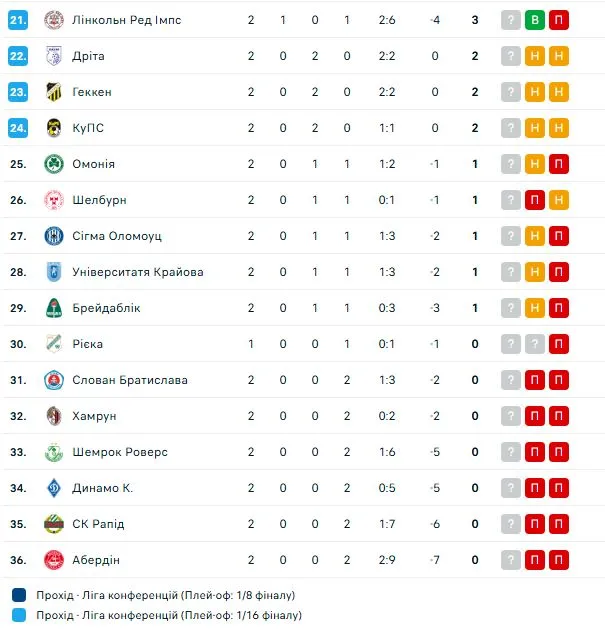This screenshot has height=629, width=605.
Task: Click the Shamrock Rovers club logo
Action: 54,452
